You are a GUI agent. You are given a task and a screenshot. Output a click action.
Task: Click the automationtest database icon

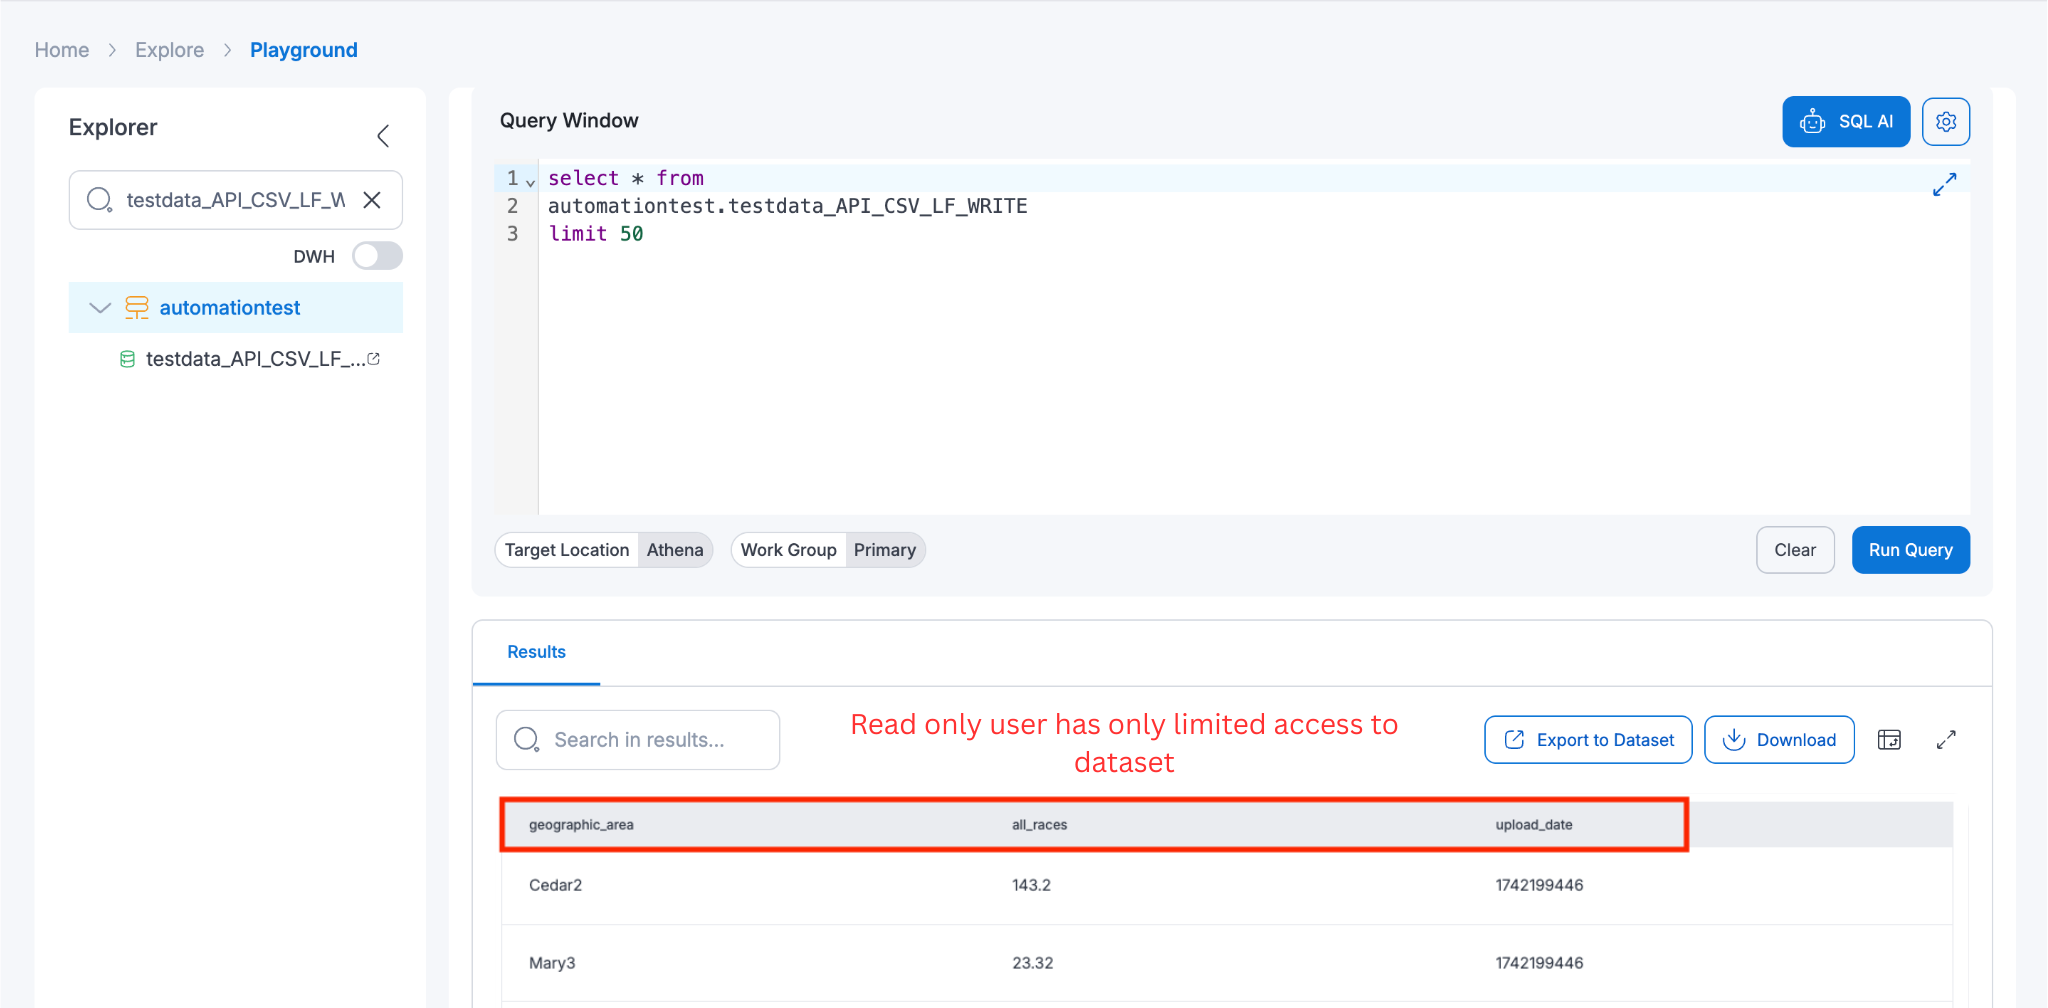(x=137, y=307)
